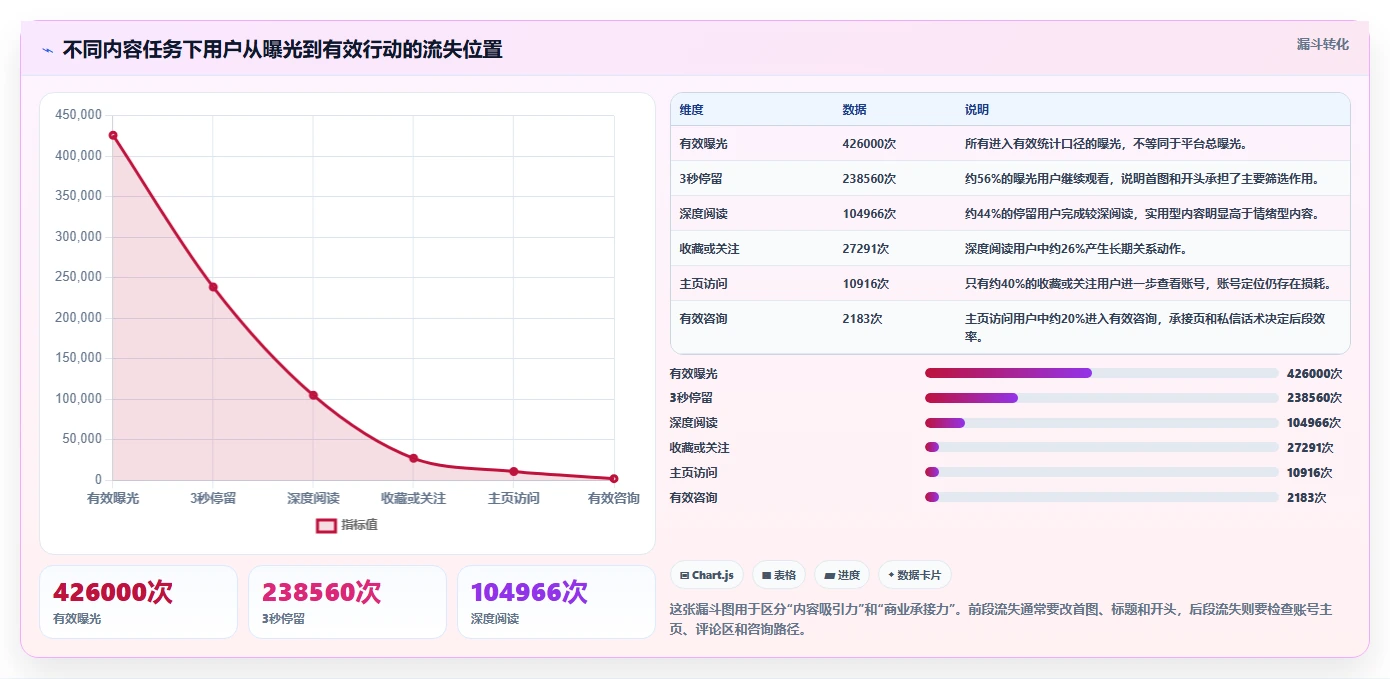Image resolution: width=1390 pixels, height=679 pixels.
Task: Click the 表格 tag chip
Action: point(779,575)
